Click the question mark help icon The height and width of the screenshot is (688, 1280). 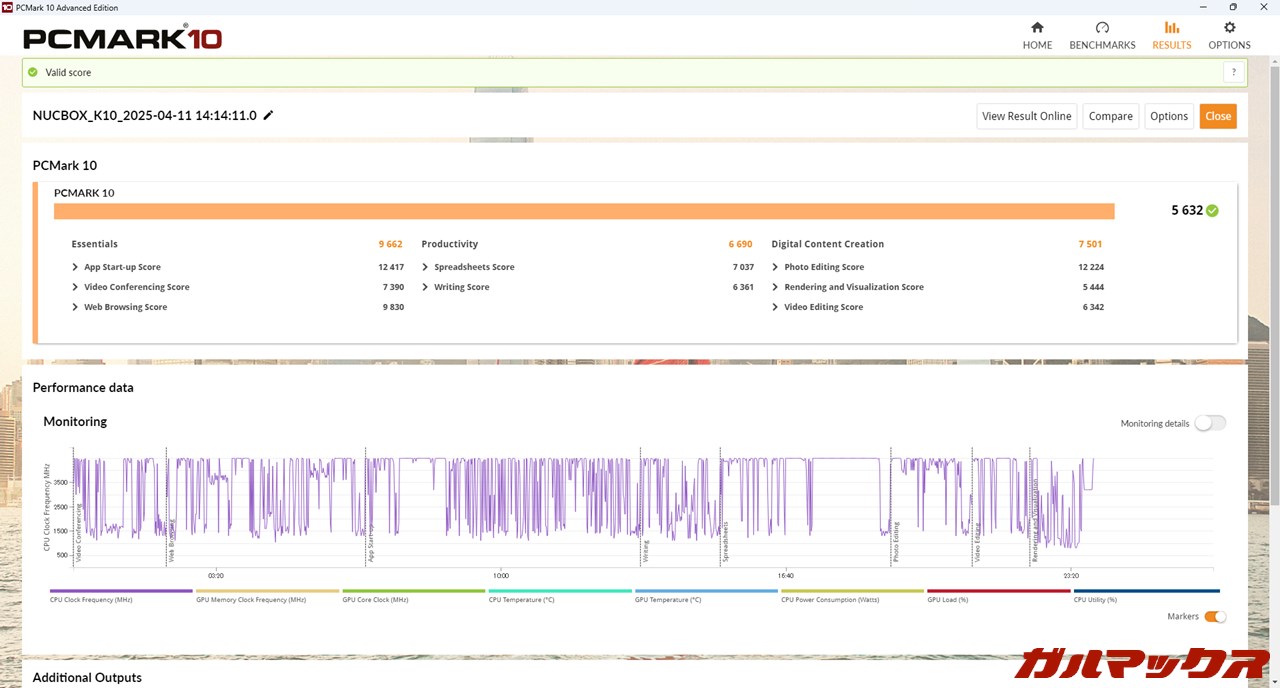(x=1234, y=72)
